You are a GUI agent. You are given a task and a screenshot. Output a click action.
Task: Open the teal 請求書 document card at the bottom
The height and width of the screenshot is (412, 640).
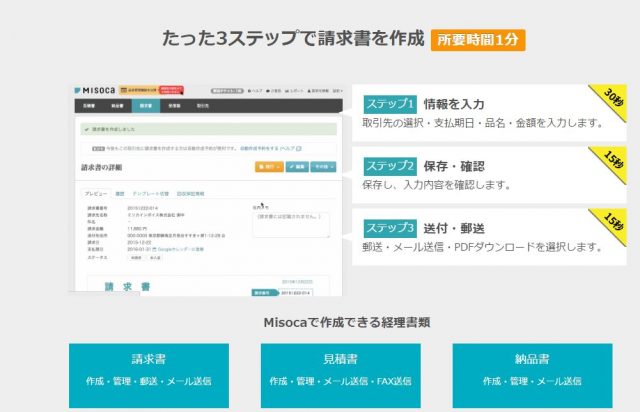coord(149,376)
